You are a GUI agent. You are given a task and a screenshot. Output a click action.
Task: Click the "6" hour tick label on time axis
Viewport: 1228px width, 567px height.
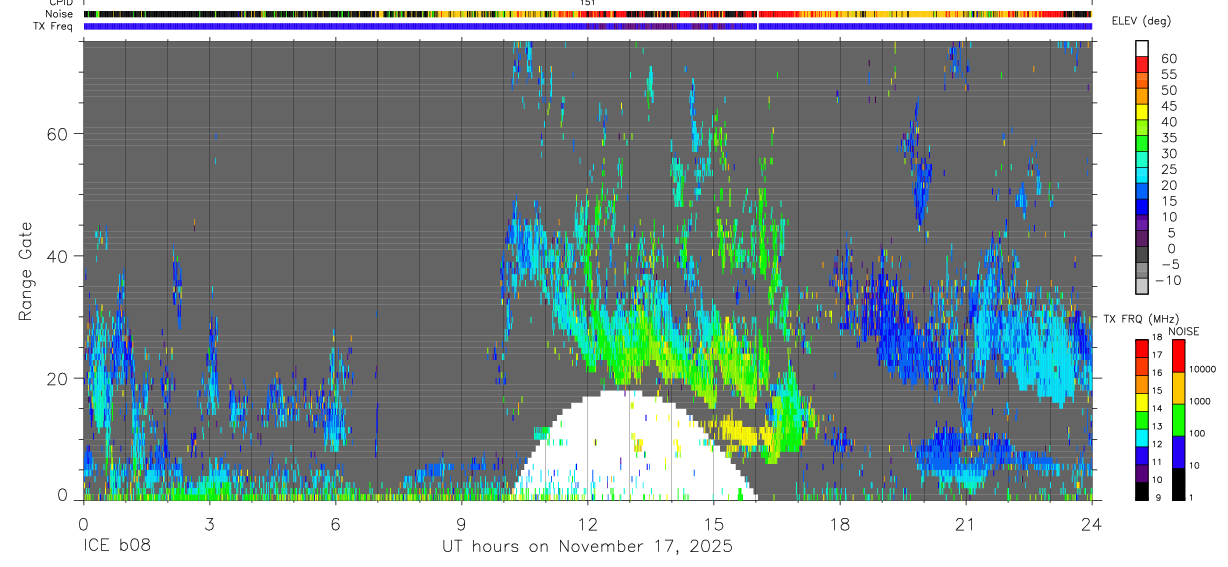click(x=335, y=523)
